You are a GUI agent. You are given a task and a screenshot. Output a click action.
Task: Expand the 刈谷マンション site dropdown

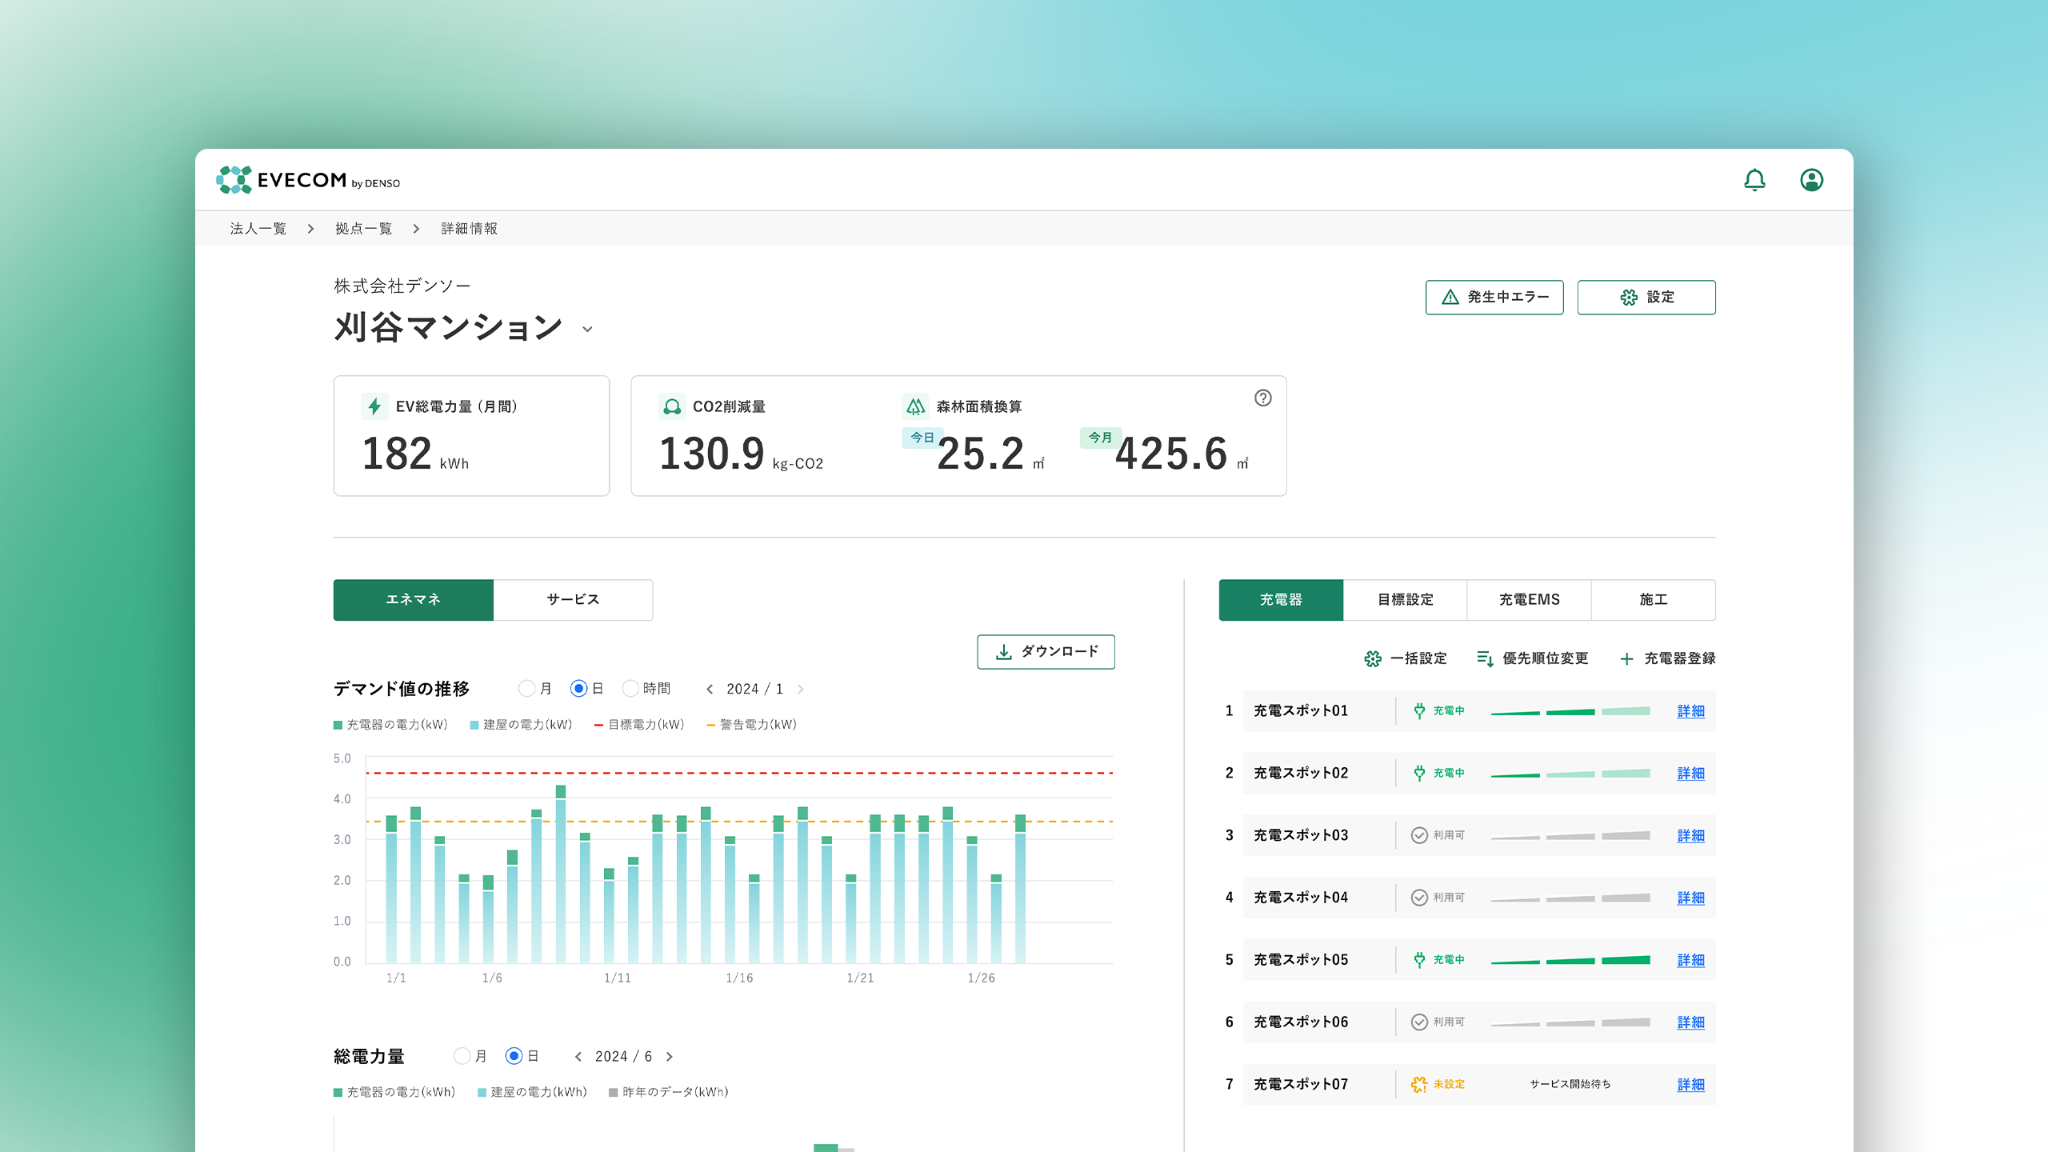(x=588, y=329)
